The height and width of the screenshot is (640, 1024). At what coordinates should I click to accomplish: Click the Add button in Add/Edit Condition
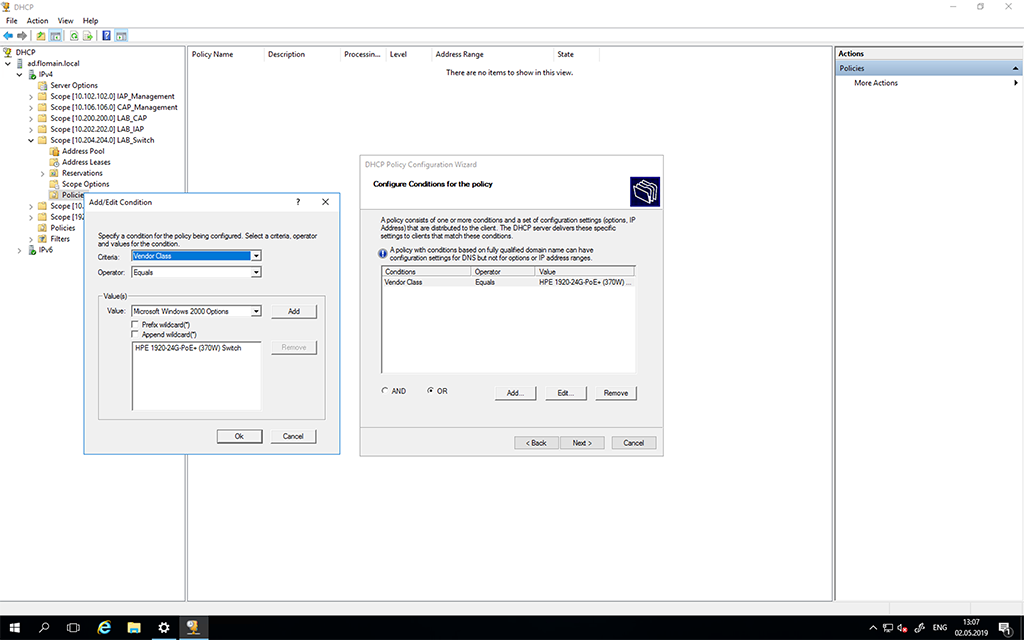tap(293, 311)
